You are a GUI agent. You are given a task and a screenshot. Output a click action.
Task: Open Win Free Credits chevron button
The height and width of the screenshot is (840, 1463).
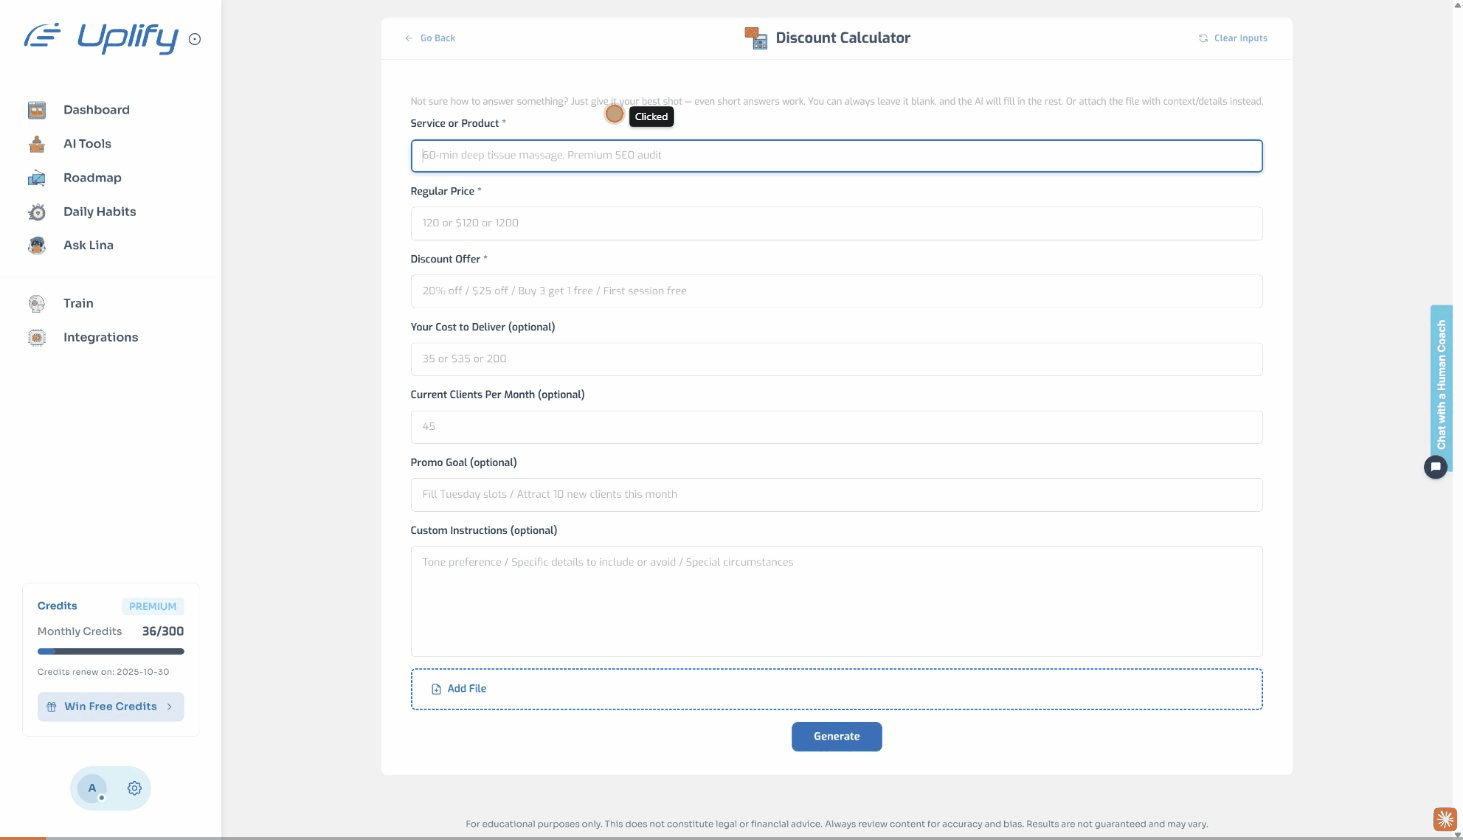point(169,707)
